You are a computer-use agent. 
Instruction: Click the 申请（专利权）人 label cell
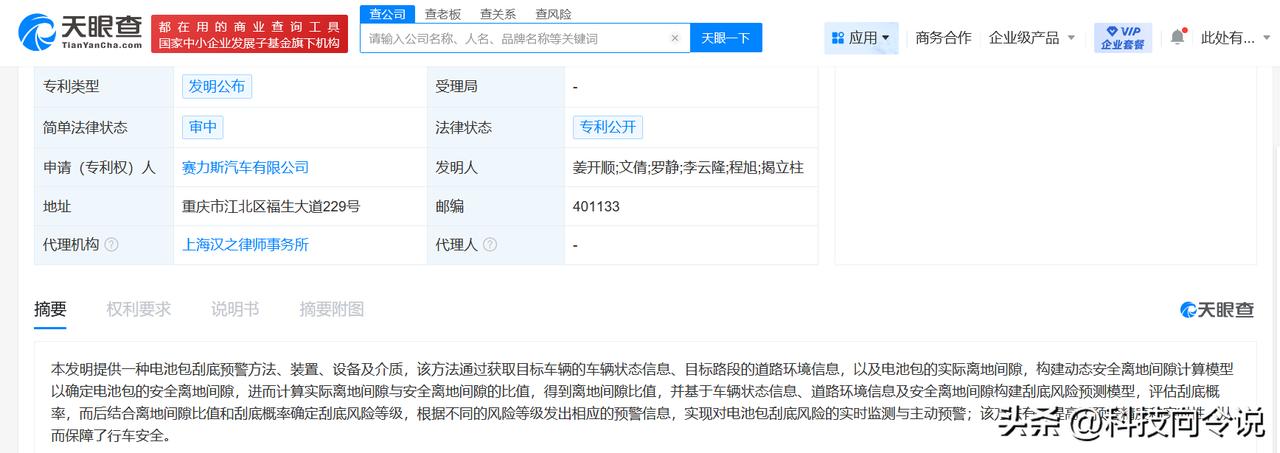tap(104, 167)
